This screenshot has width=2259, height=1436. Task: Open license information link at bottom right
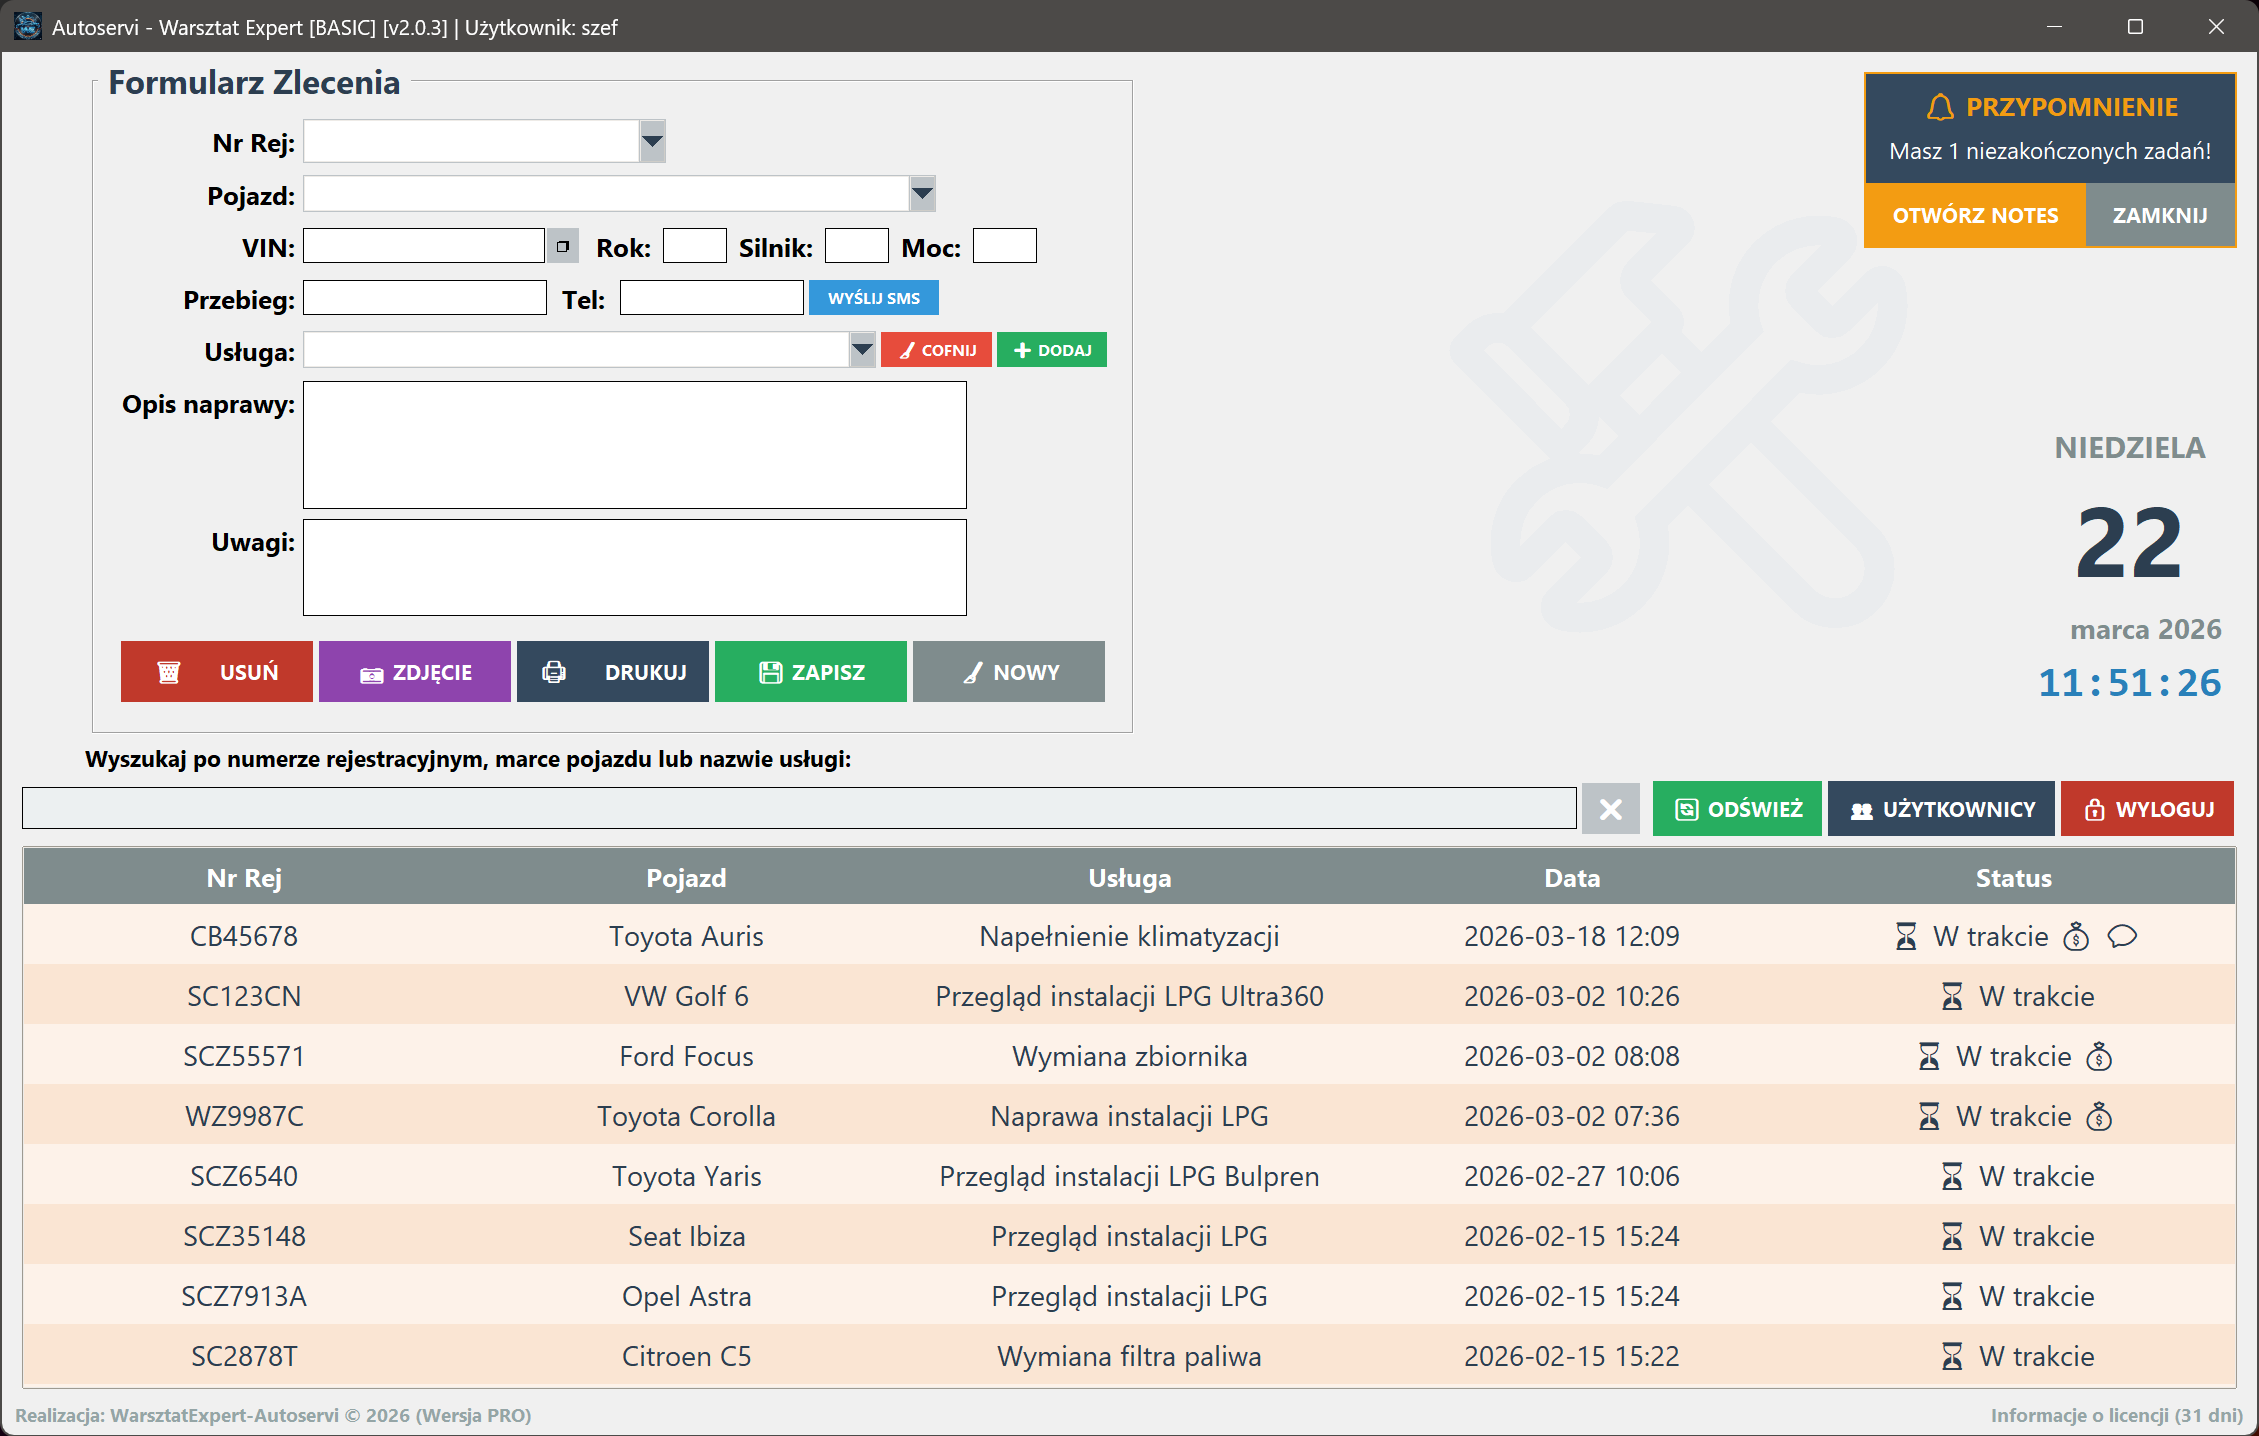[x=2116, y=1415]
